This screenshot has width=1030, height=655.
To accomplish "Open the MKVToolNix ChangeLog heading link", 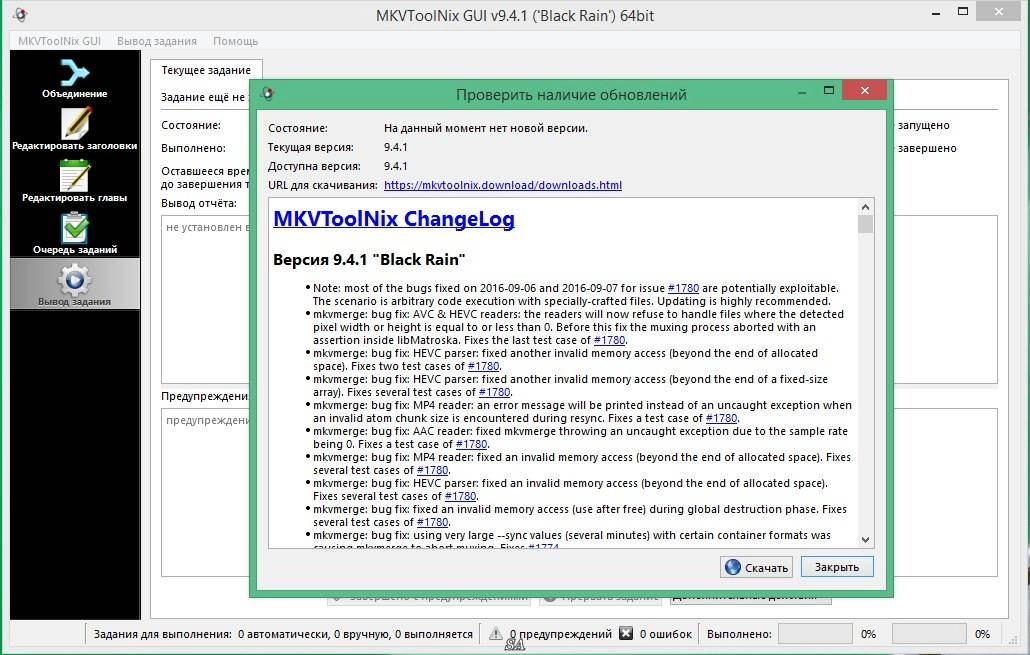I will point(393,219).
